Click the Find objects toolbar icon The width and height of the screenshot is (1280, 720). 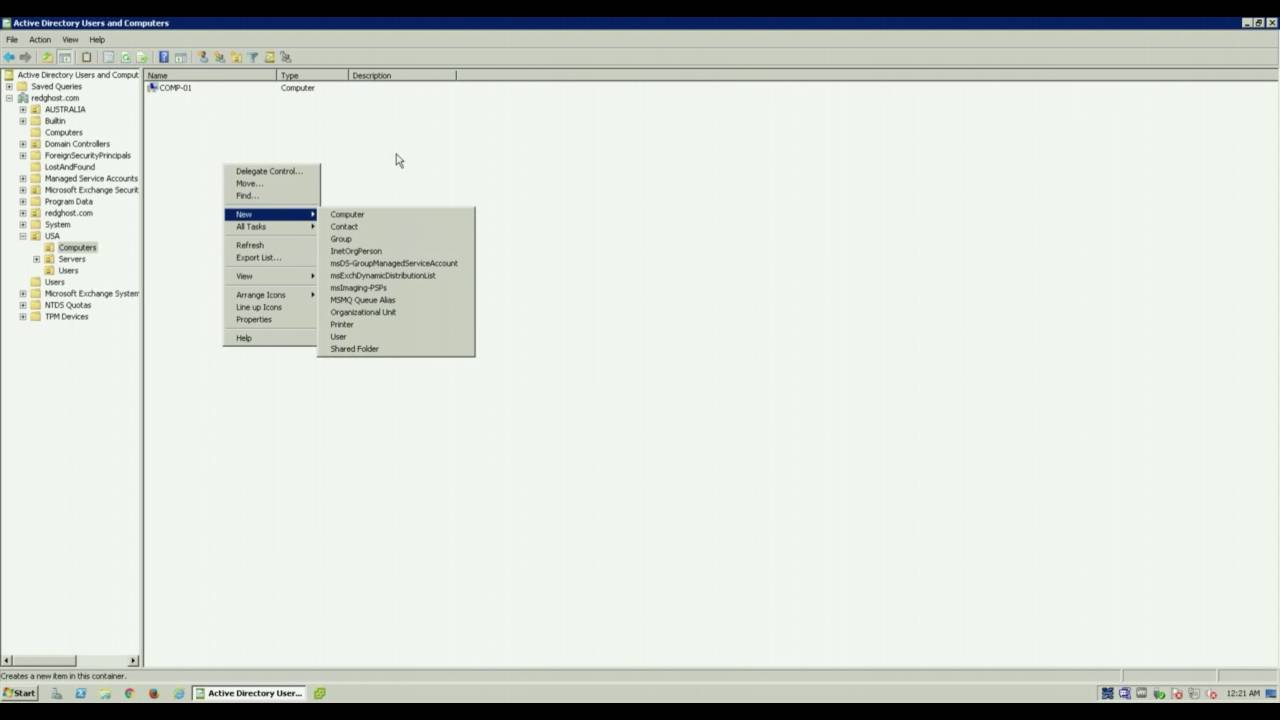pyautogui.click(x=269, y=57)
